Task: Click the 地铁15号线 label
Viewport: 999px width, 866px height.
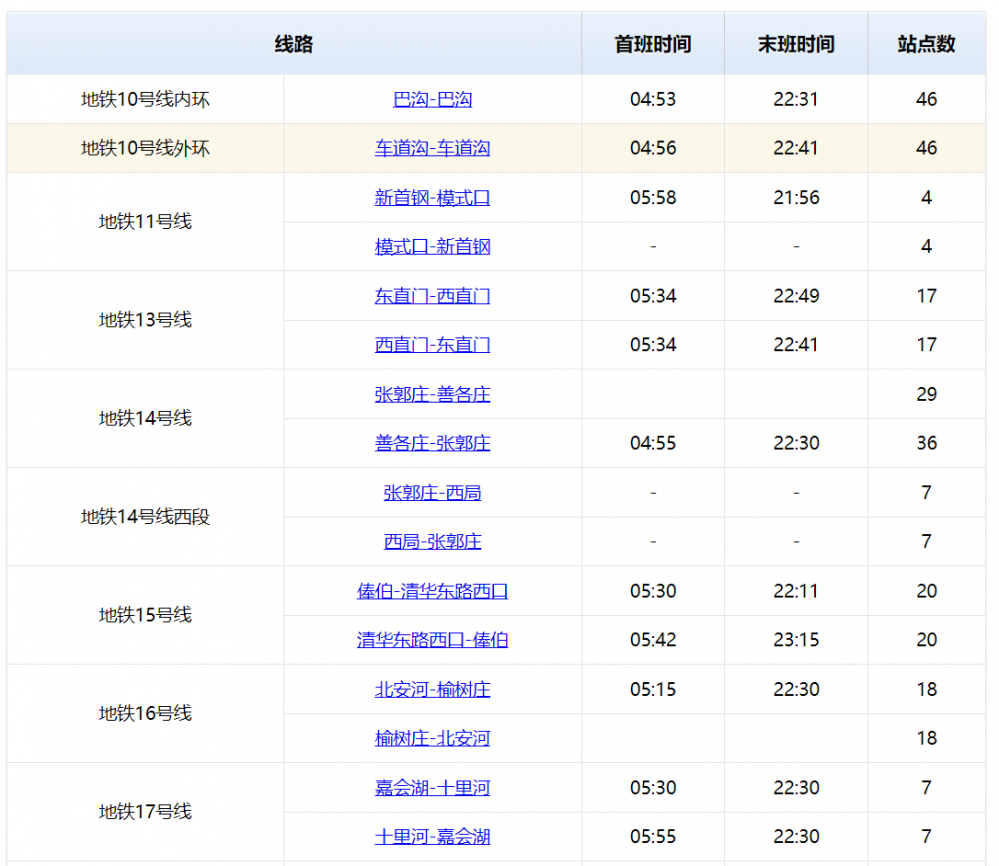Action: (145, 615)
